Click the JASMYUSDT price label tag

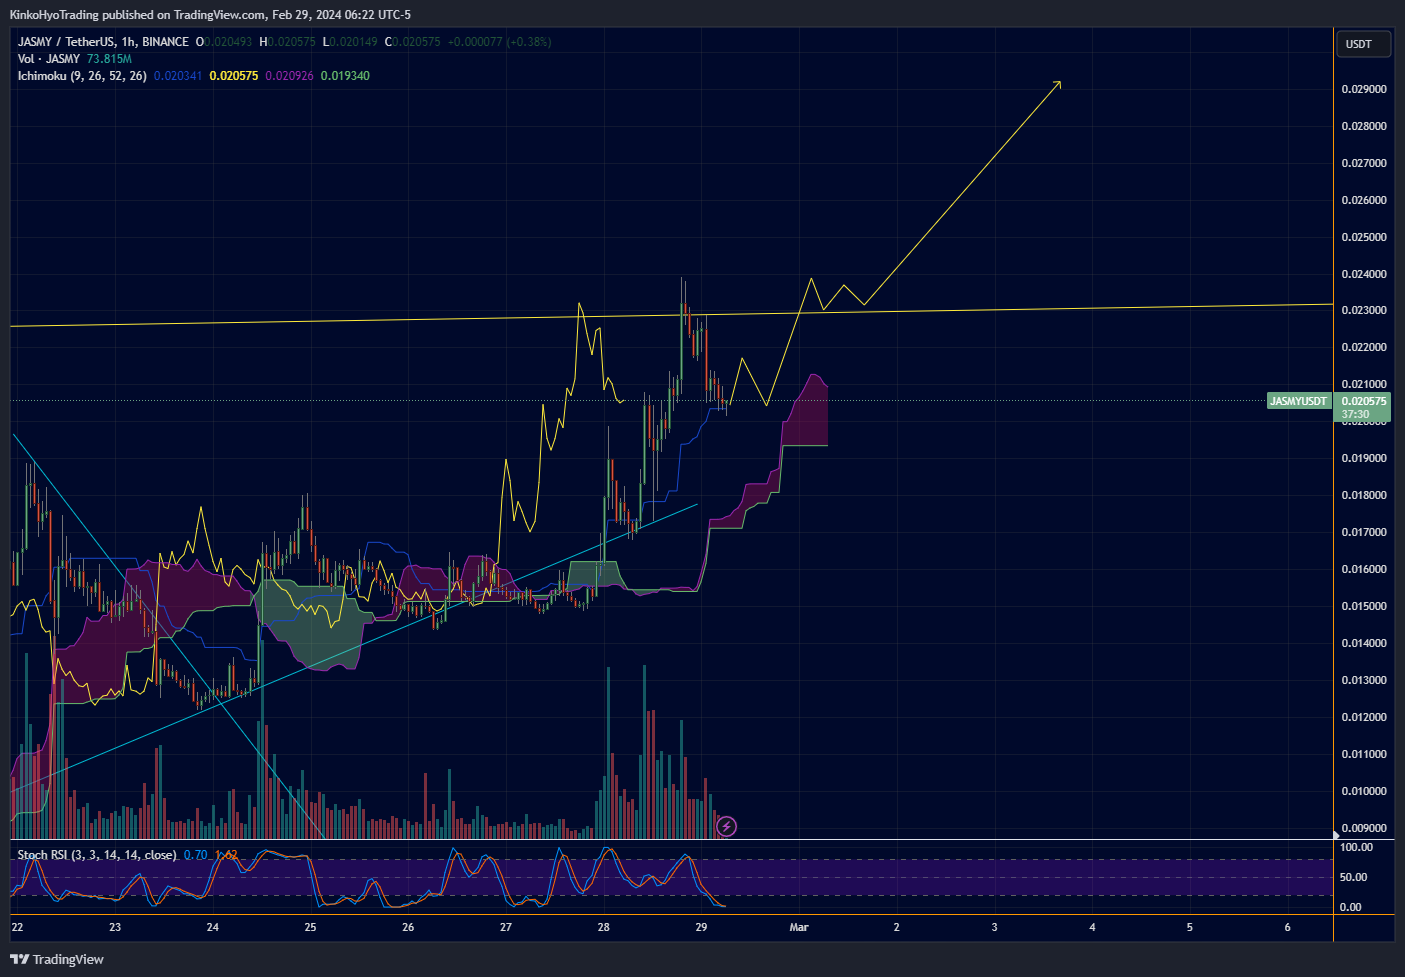click(1298, 401)
